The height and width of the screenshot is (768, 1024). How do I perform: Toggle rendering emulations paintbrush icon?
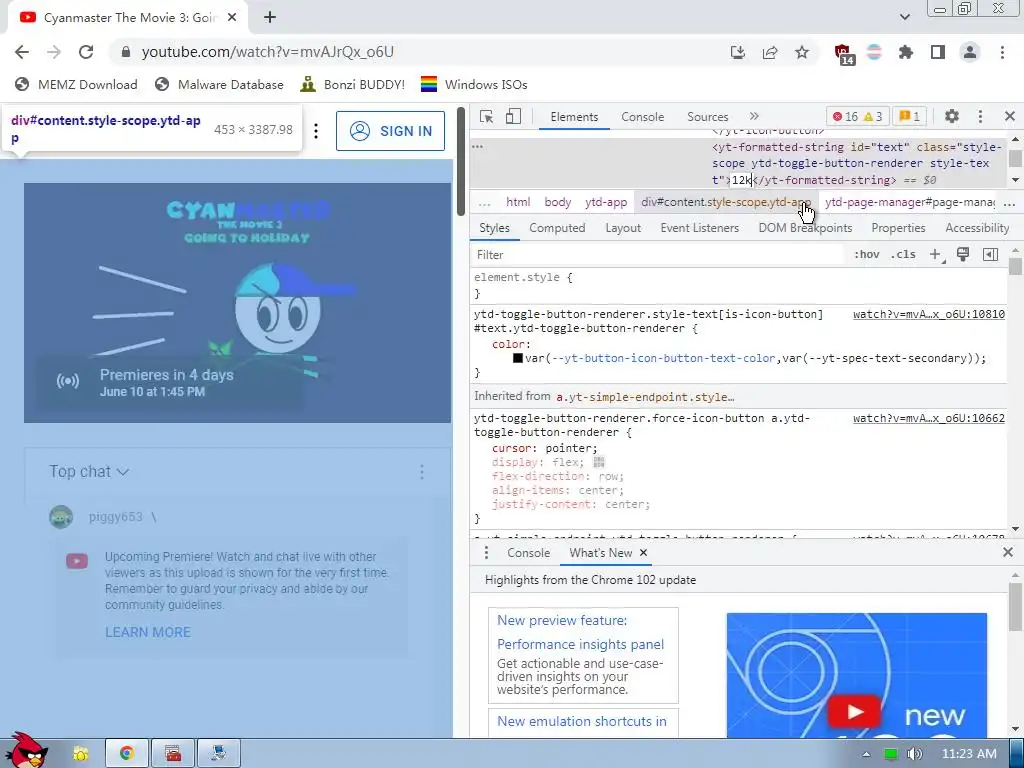click(963, 255)
